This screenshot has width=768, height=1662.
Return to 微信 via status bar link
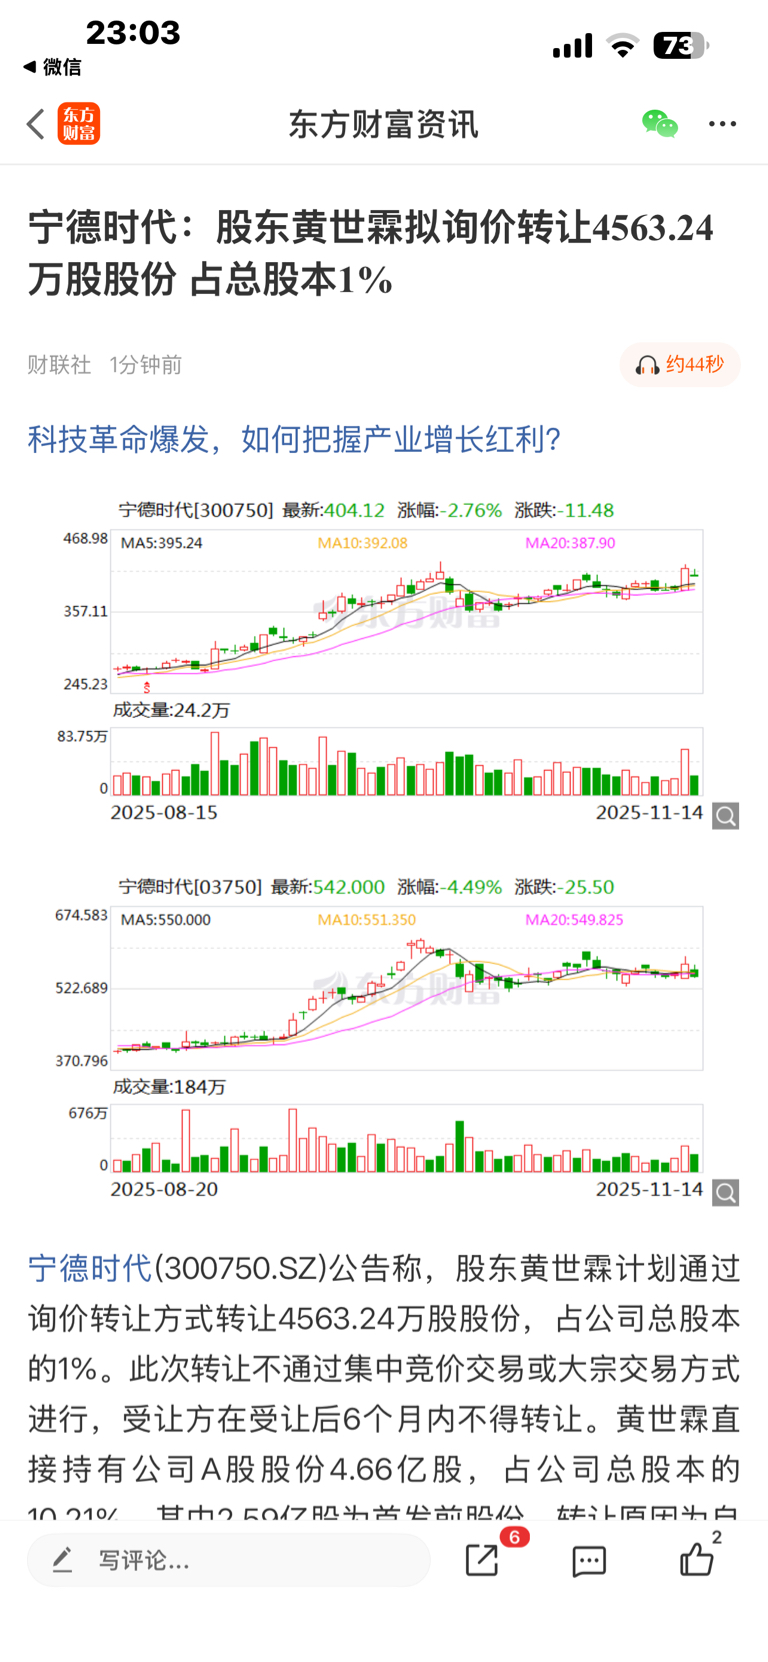coord(52,67)
